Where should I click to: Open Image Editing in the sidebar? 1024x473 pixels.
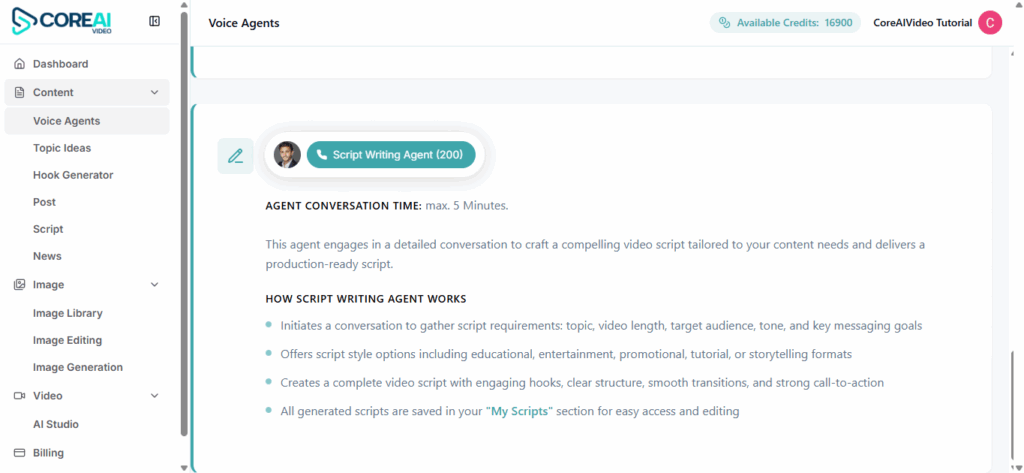[68, 340]
